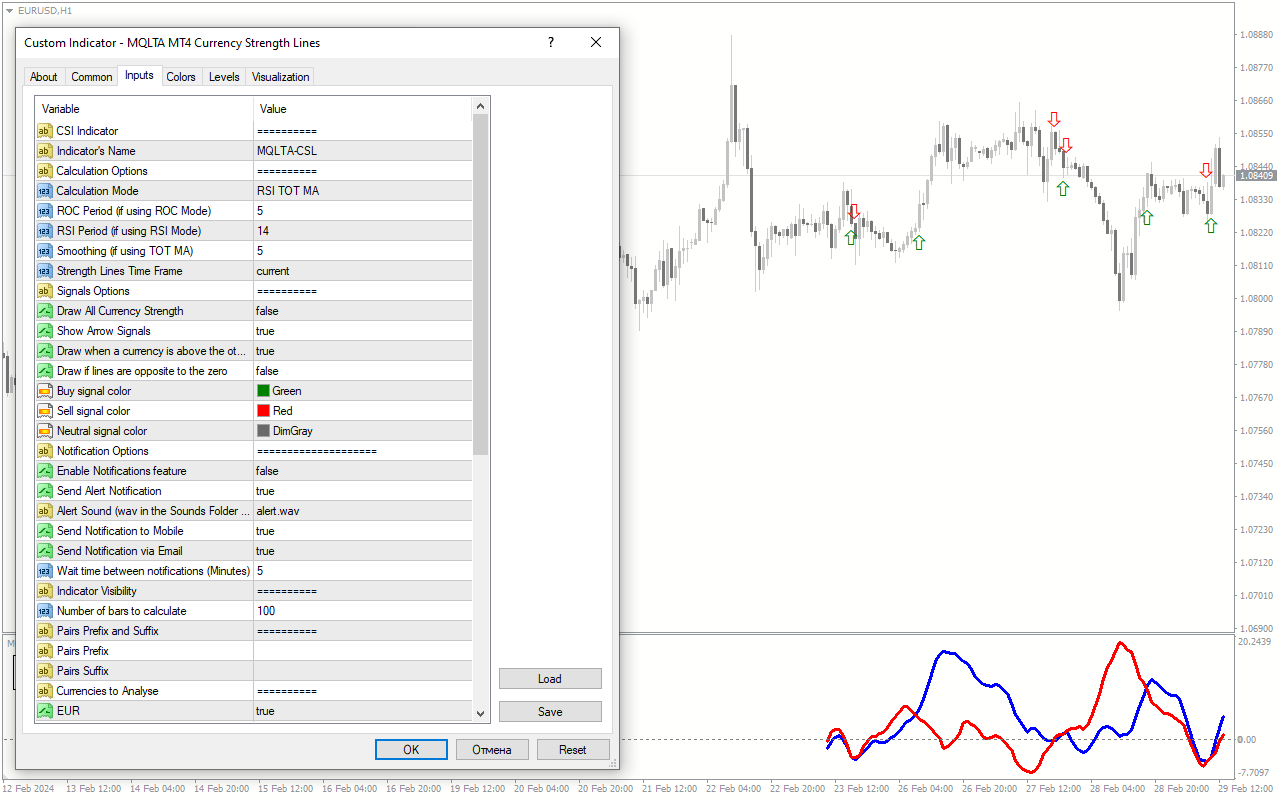
Task: Toggle value of Draw when a currency is above
Action: point(362,351)
